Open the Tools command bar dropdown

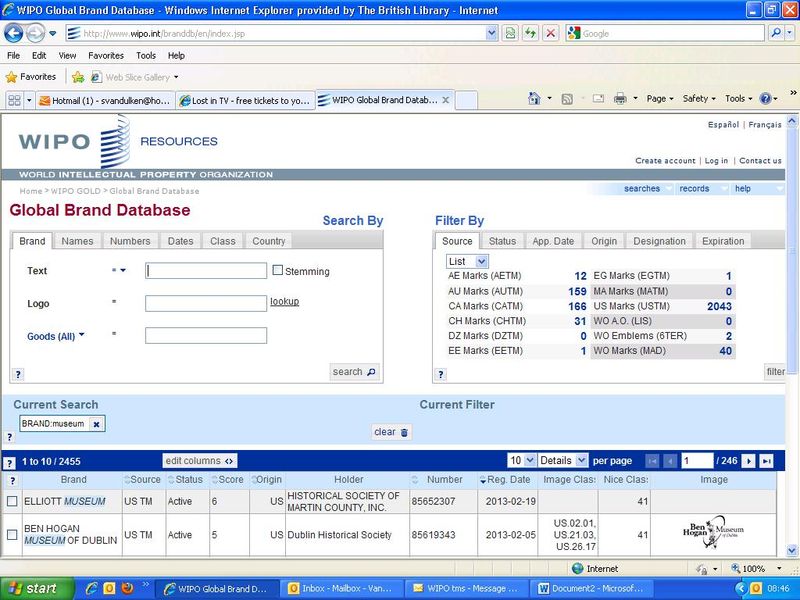738,99
